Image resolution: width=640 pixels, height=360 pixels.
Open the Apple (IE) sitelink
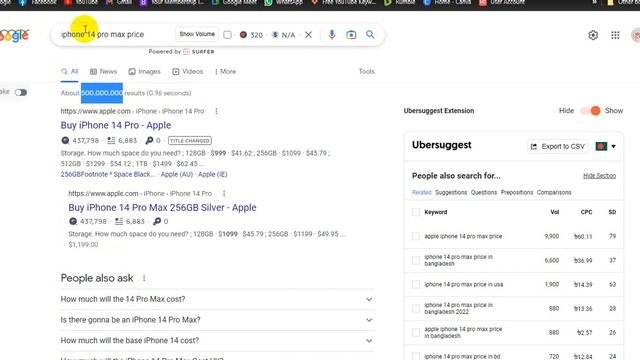pos(213,174)
